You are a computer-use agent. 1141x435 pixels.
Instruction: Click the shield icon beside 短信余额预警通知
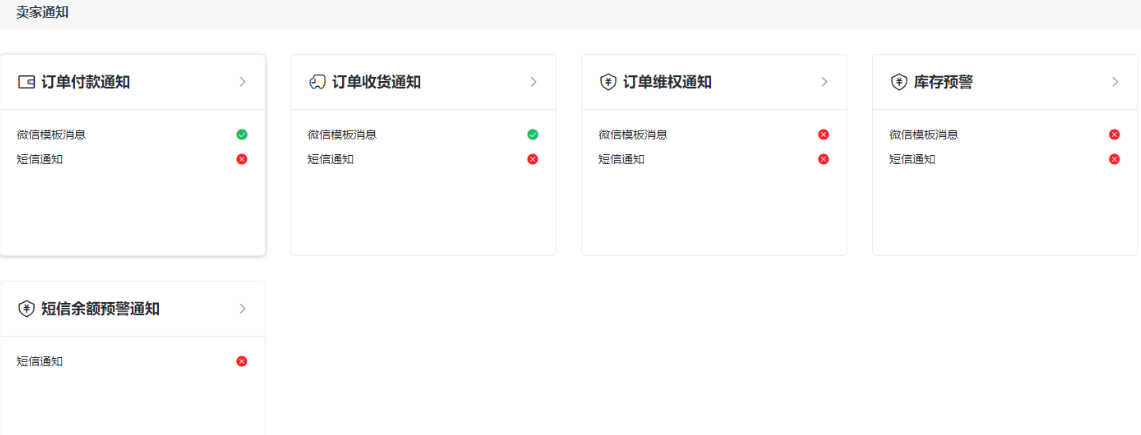tap(26, 309)
